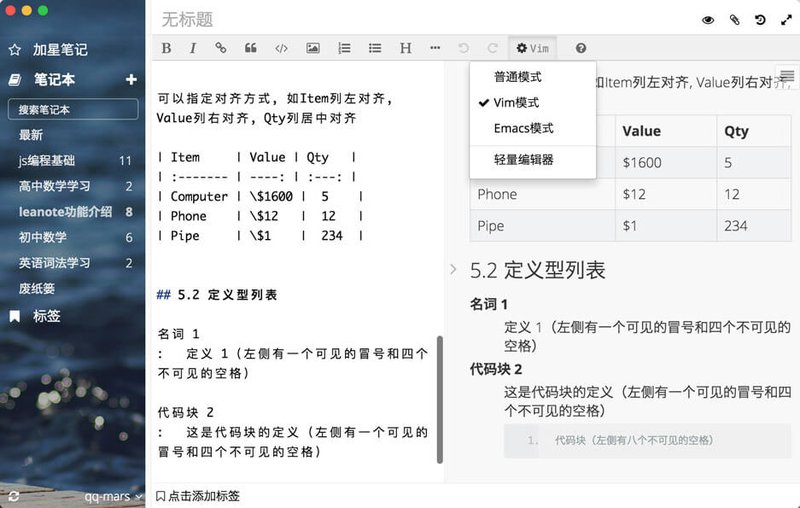Undo the last edit
Image resolution: width=800 pixels, height=508 pixels.
tap(463, 48)
